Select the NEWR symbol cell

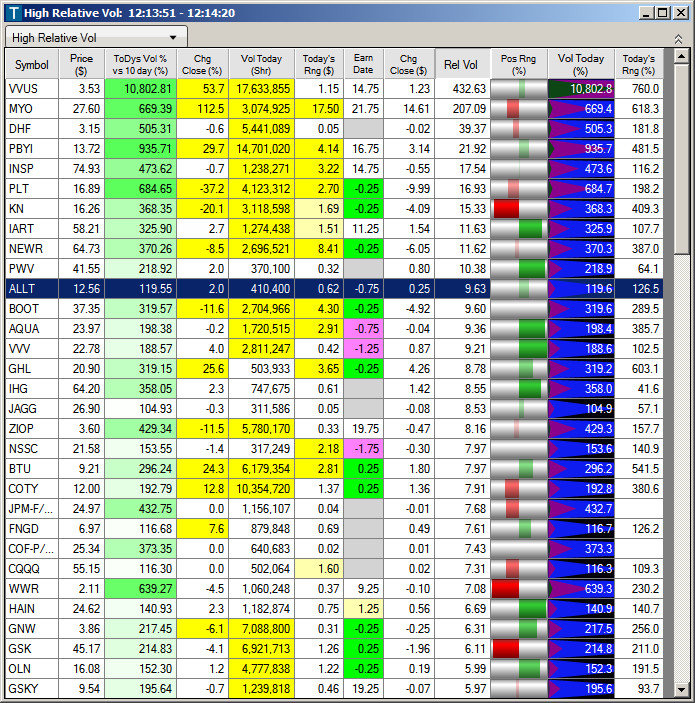pos(31,249)
